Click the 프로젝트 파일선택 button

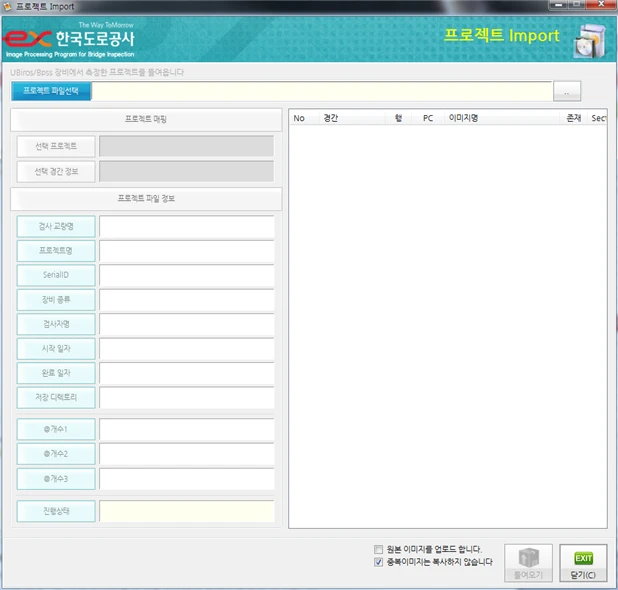[x=51, y=91]
